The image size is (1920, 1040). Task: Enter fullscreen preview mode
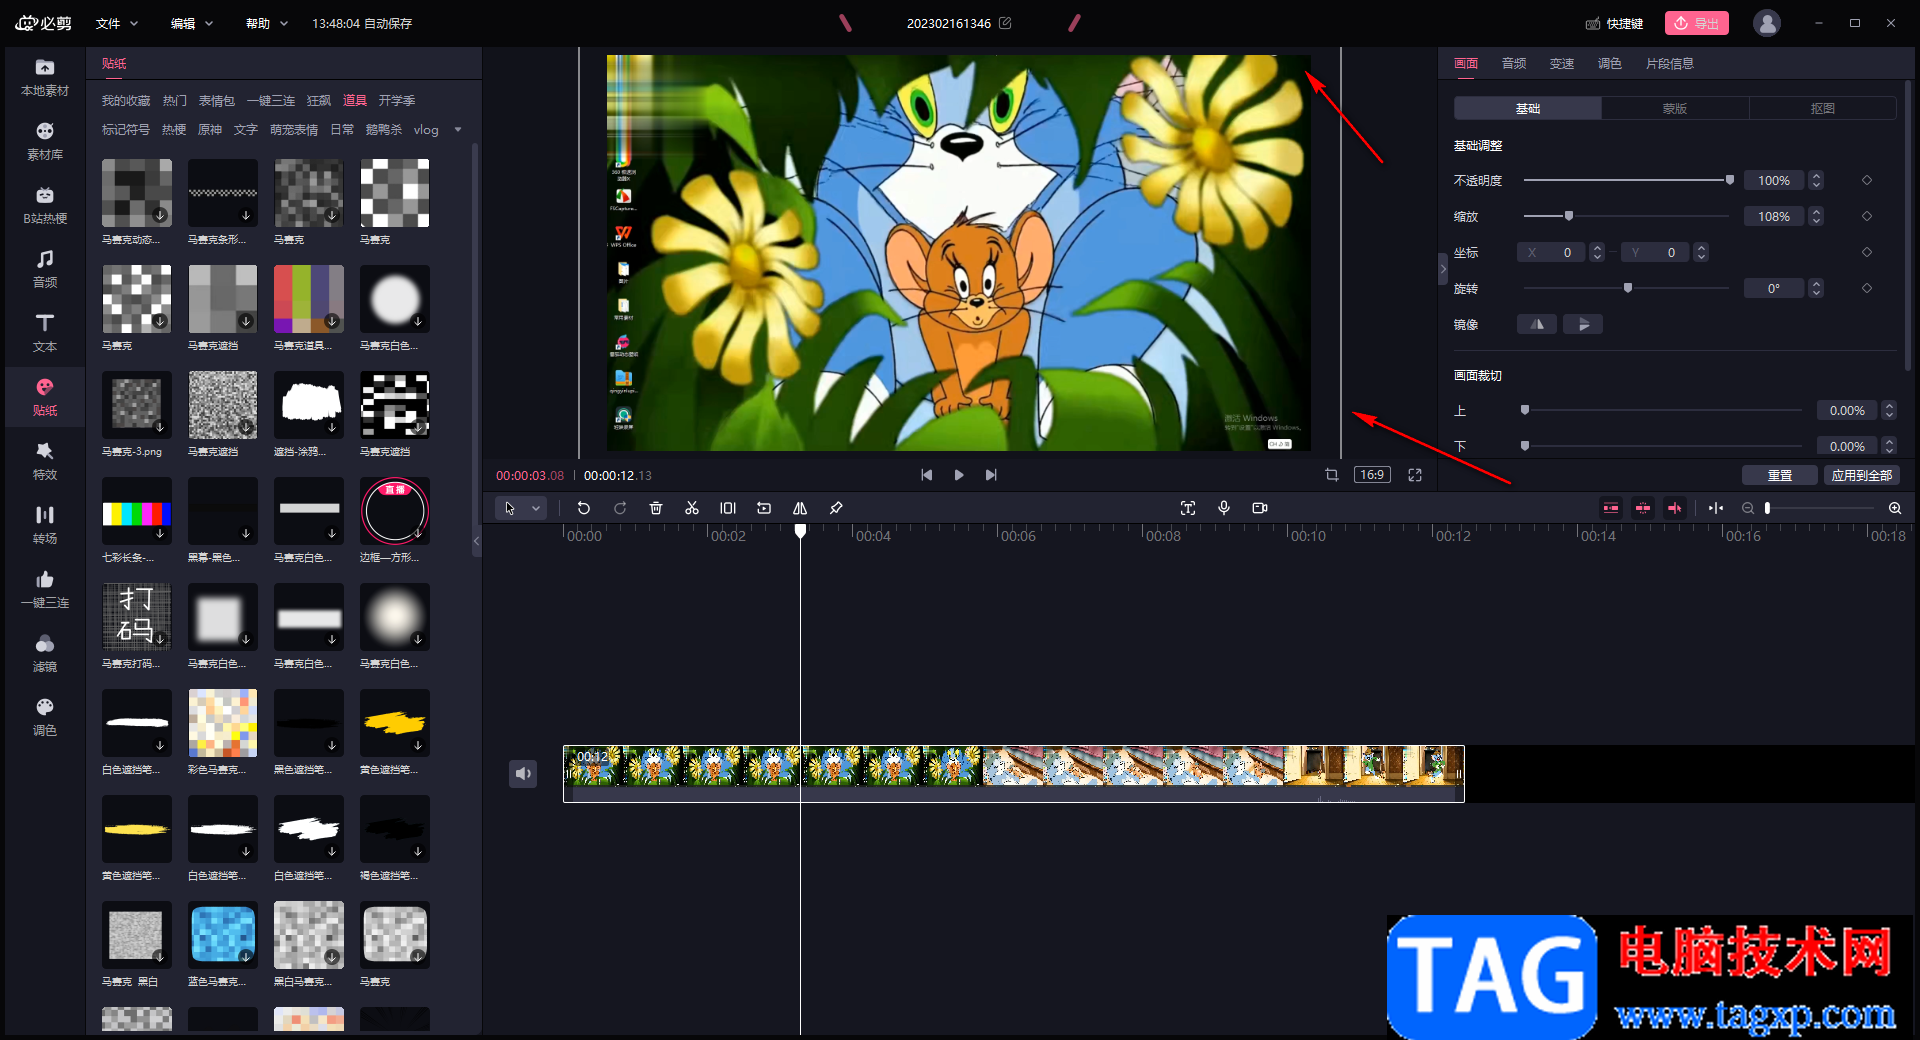point(1415,475)
